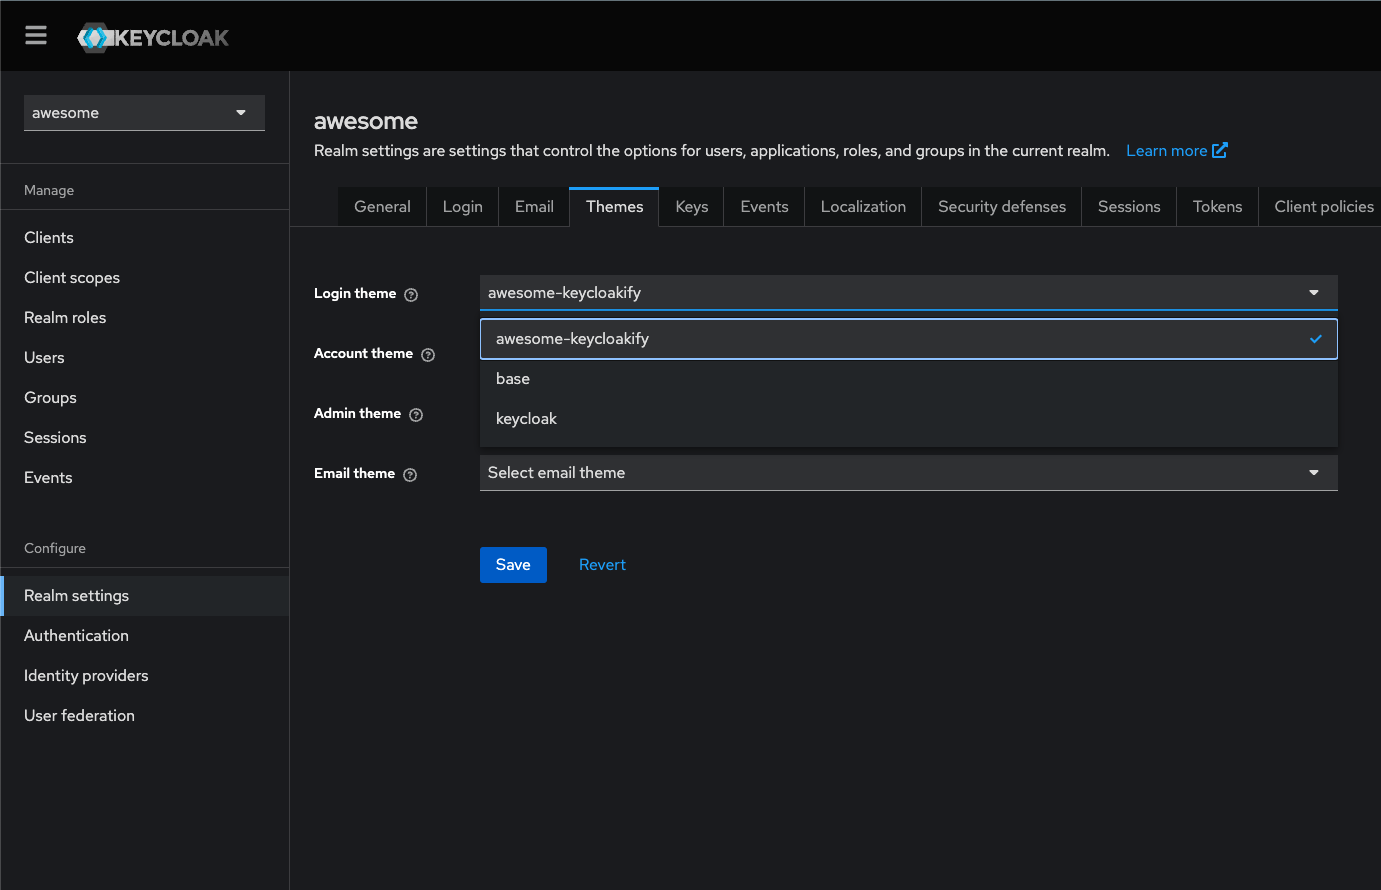
Task: Choose awesome-keycloakify from the theme list
Action: pos(908,339)
